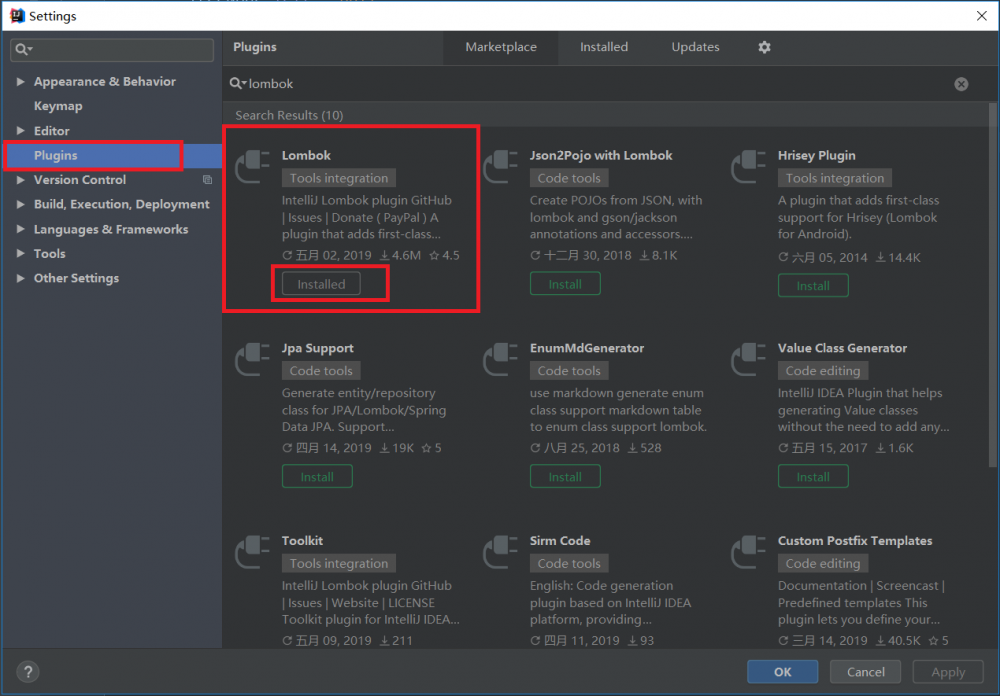
Task: Click the Lombok plugin title
Action: click(x=306, y=155)
